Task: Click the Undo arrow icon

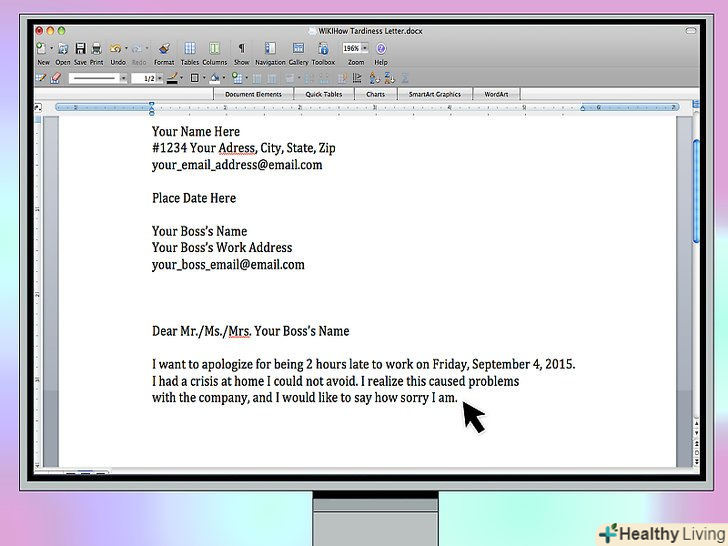Action: [x=116, y=48]
